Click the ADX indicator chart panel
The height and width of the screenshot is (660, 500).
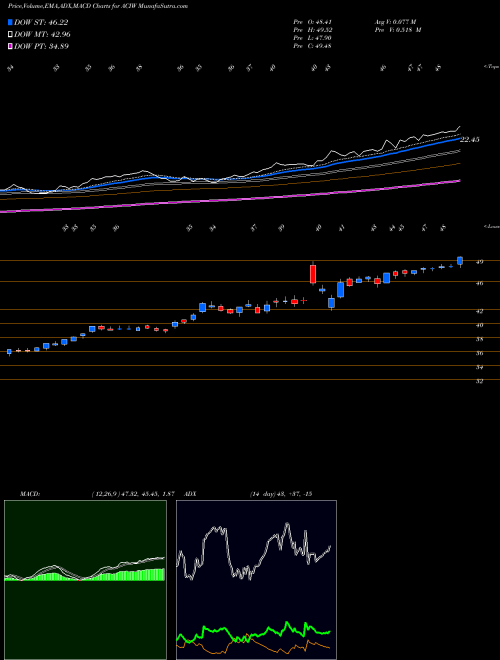(x=256, y=580)
